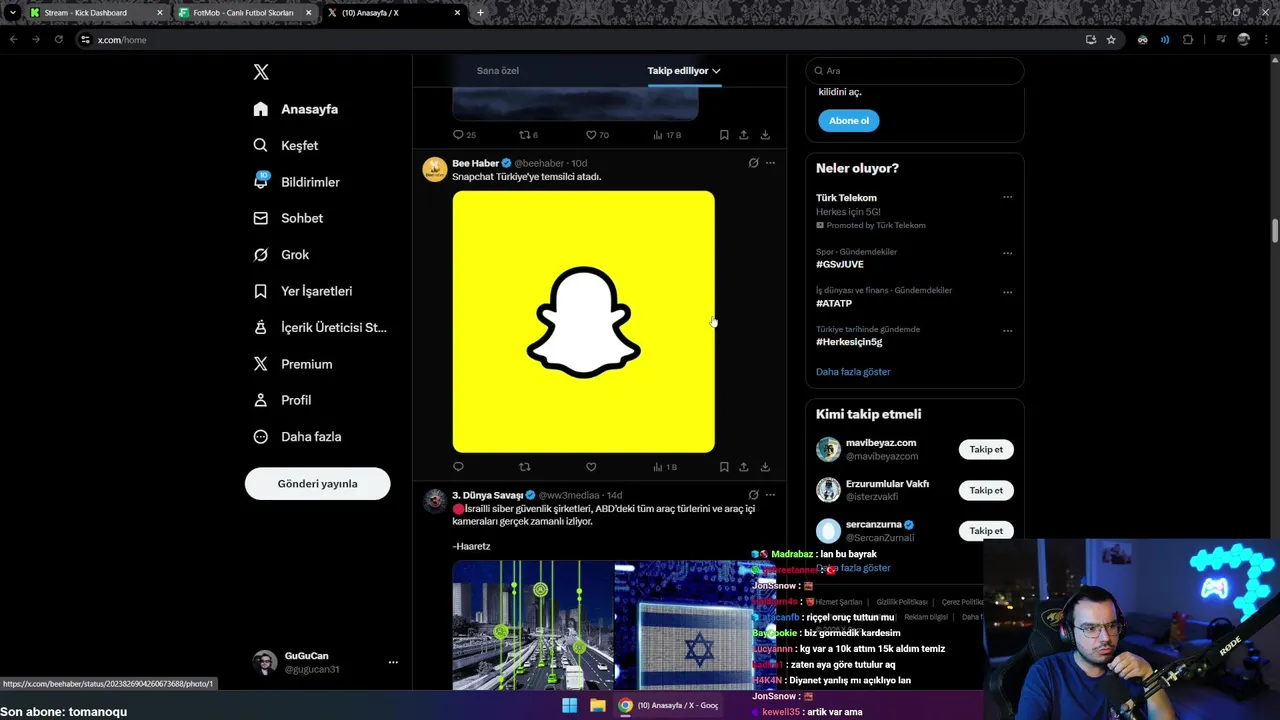
Task: Click Daha fazla göster under trends
Action: [x=853, y=372]
